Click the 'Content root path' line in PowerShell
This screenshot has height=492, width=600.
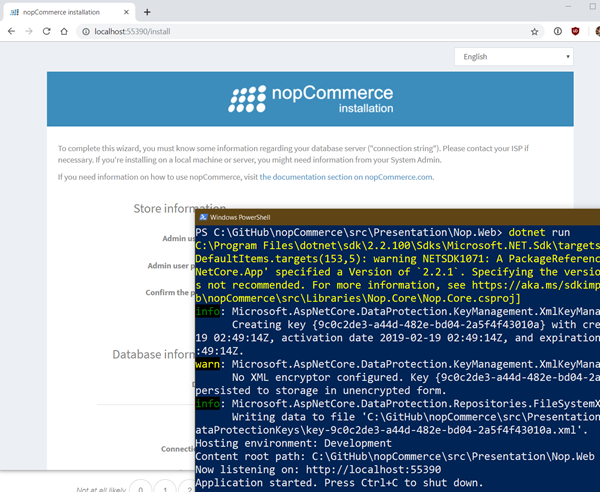pos(395,456)
